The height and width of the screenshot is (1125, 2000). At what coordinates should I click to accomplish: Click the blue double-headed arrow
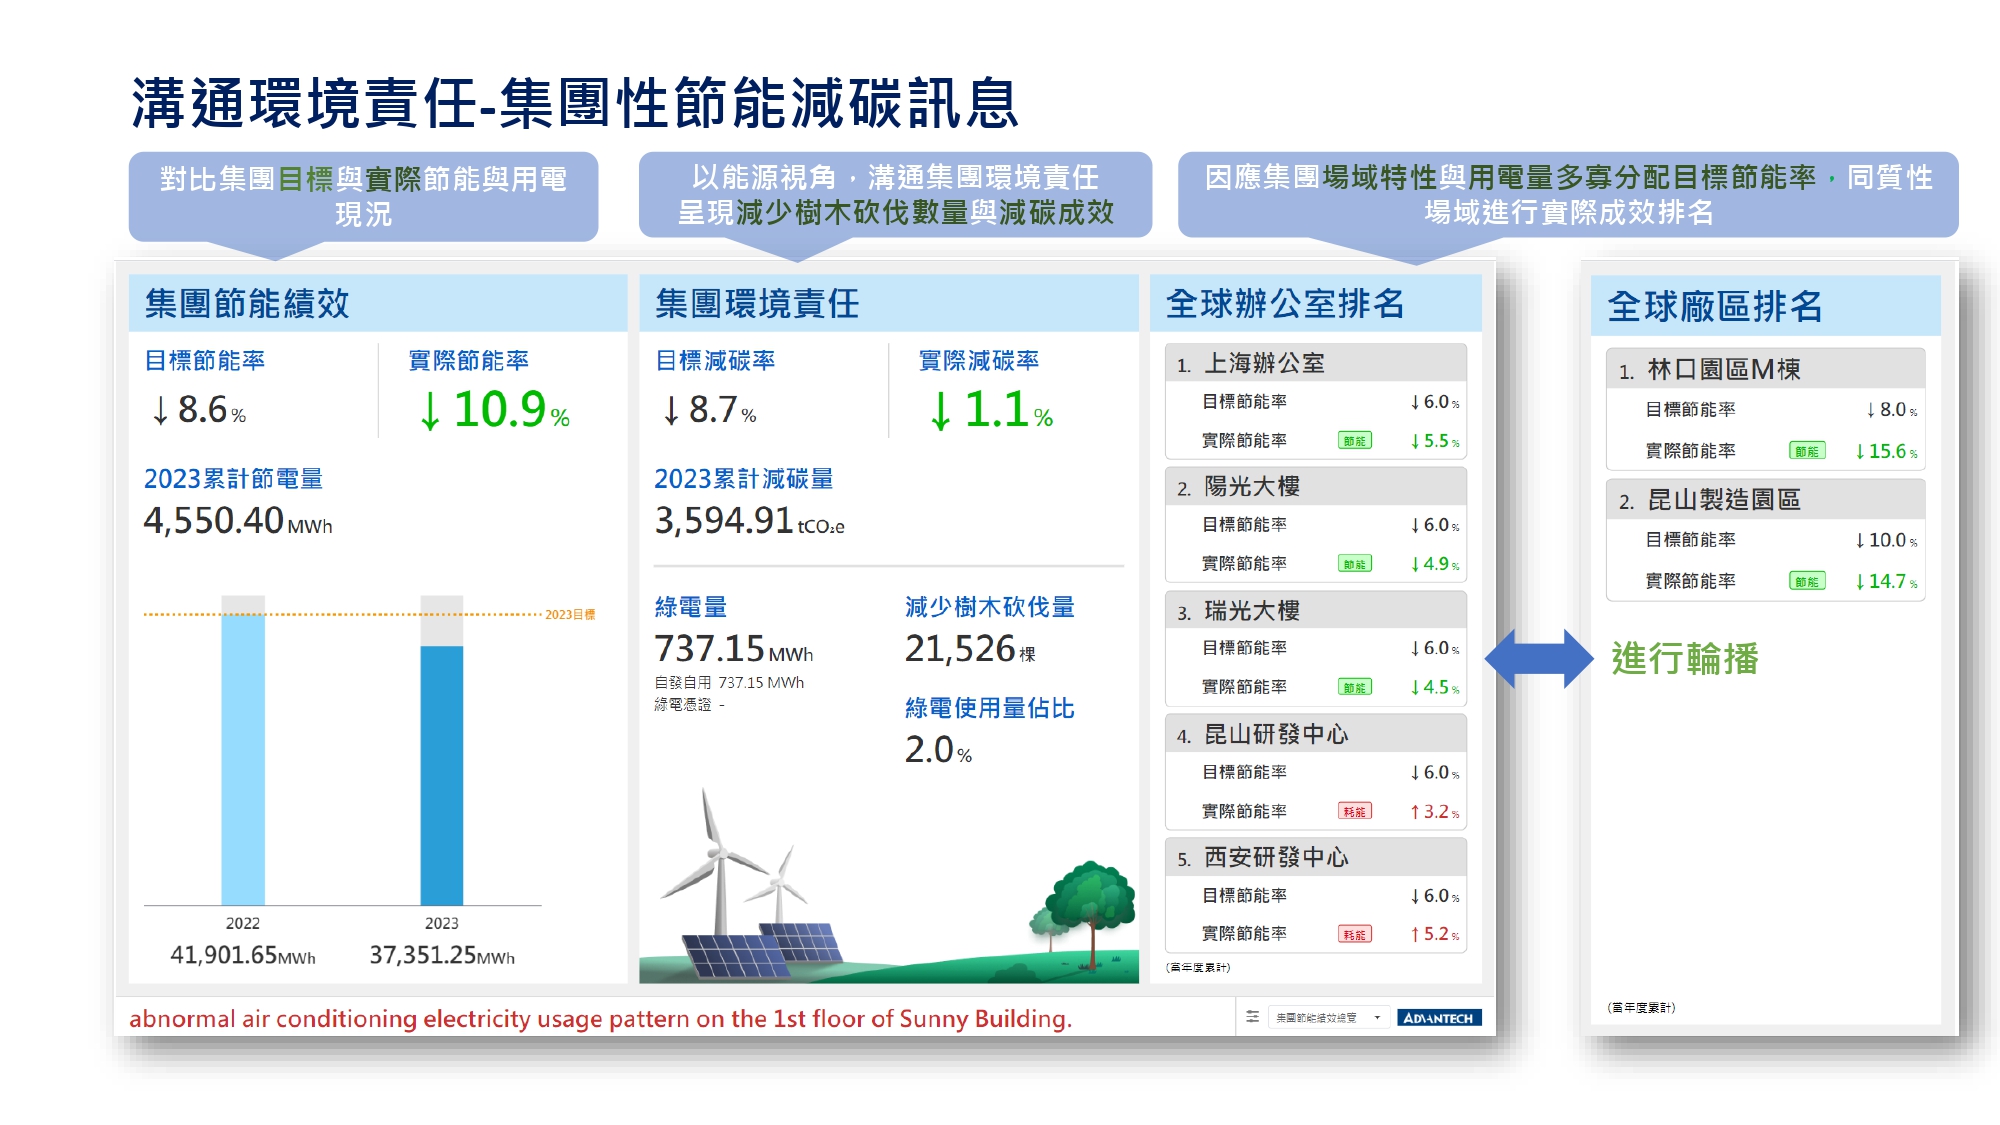click(x=1538, y=658)
